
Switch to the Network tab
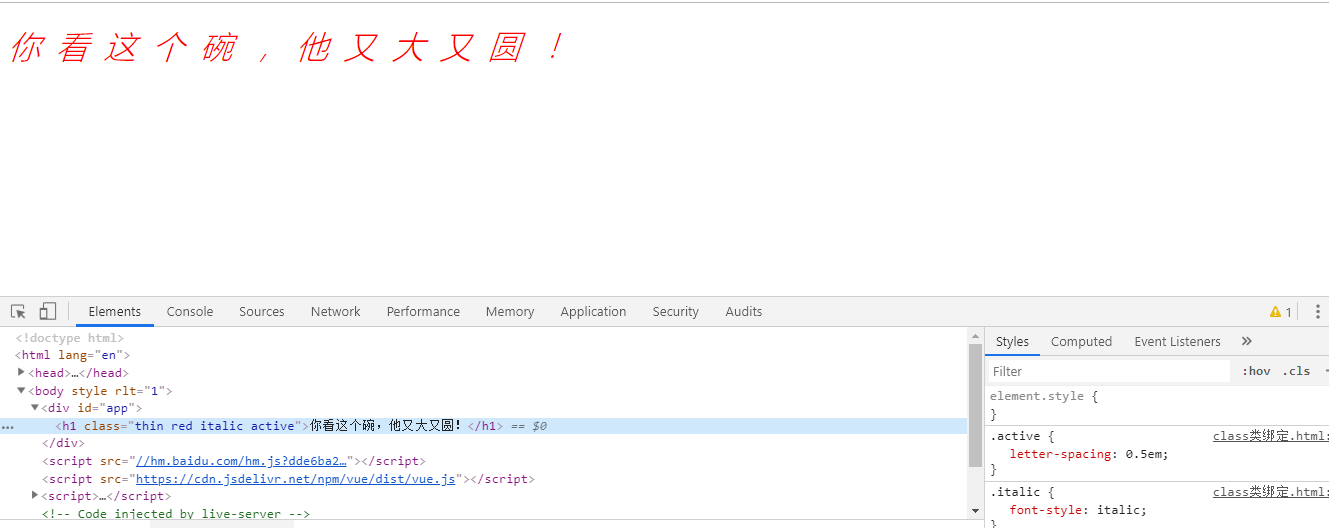point(335,312)
